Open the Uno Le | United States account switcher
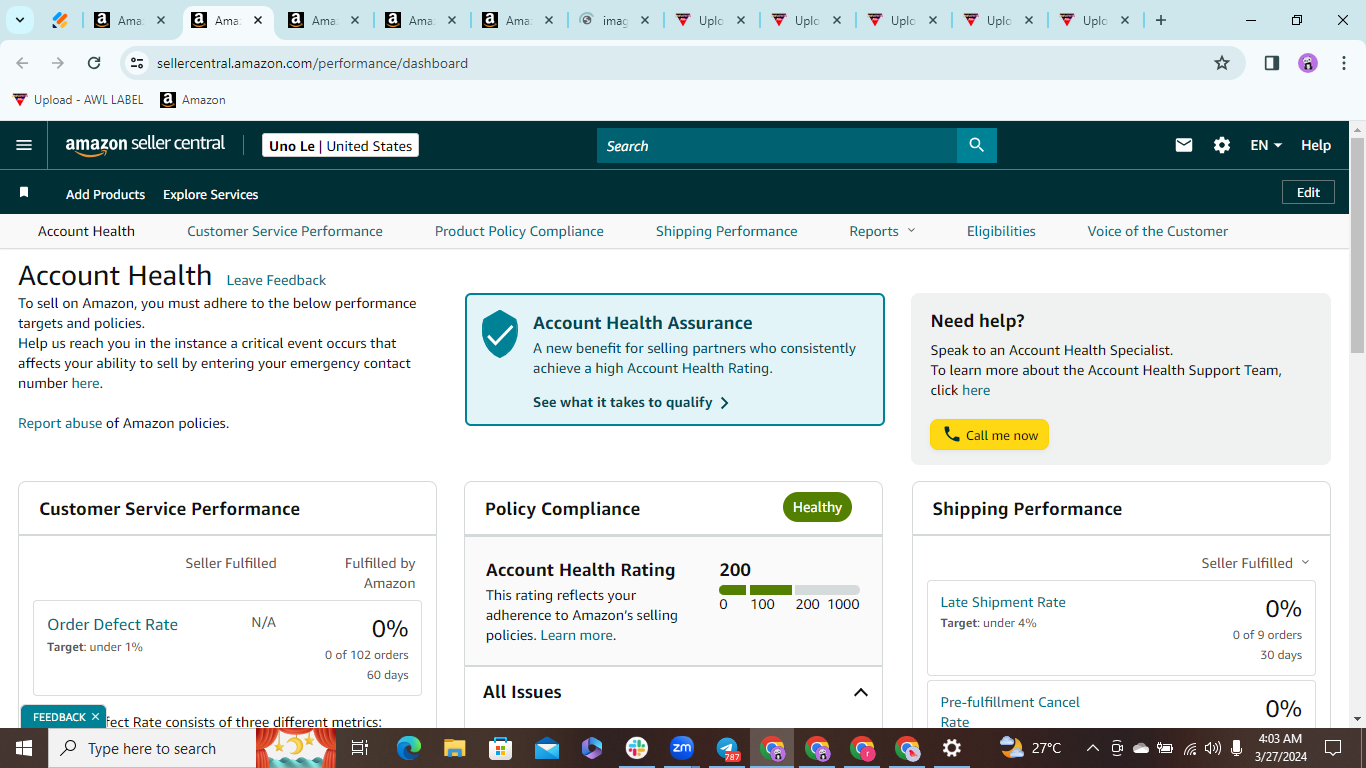This screenshot has width=1366, height=768. [x=340, y=145]
